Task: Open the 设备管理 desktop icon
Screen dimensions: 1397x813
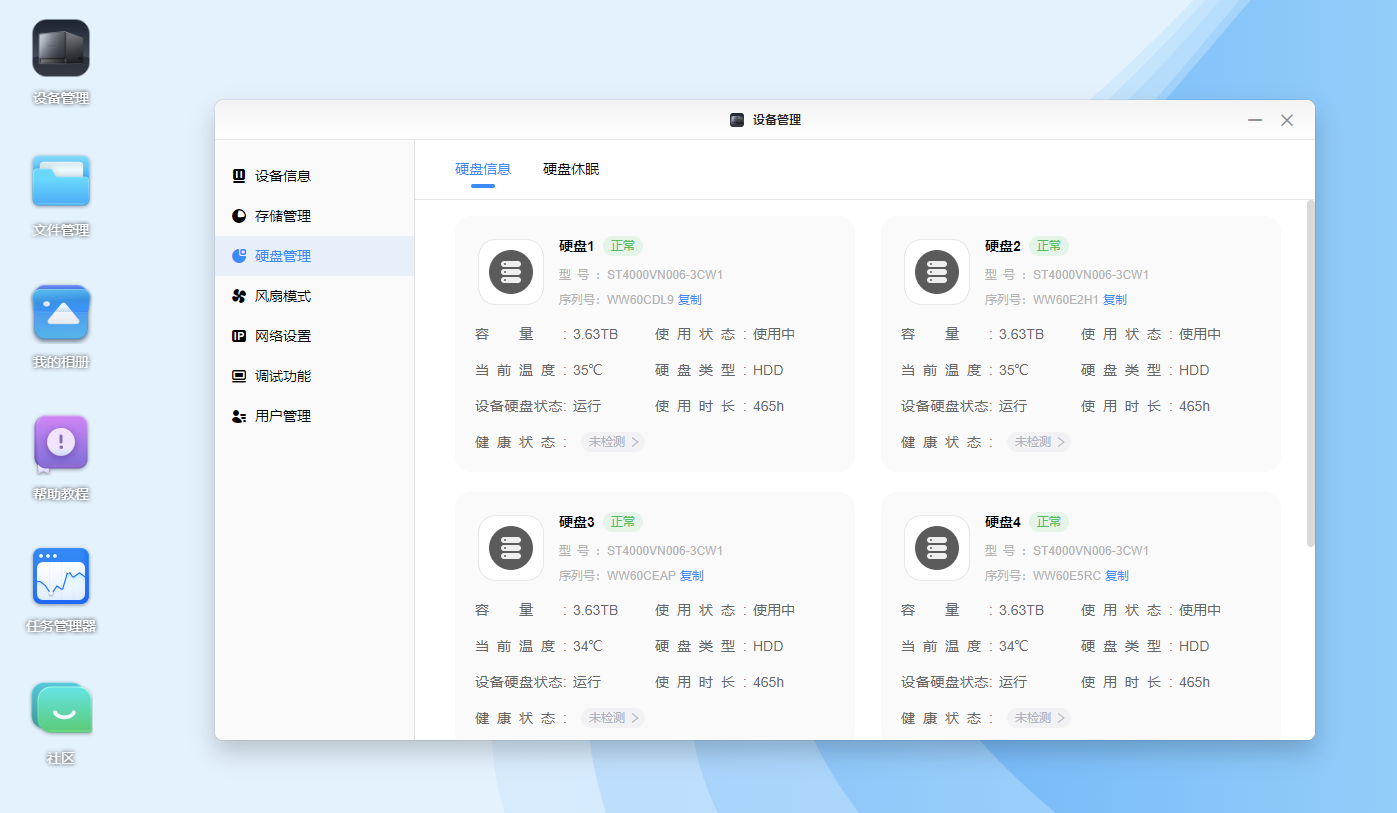Action: point(61,49)
